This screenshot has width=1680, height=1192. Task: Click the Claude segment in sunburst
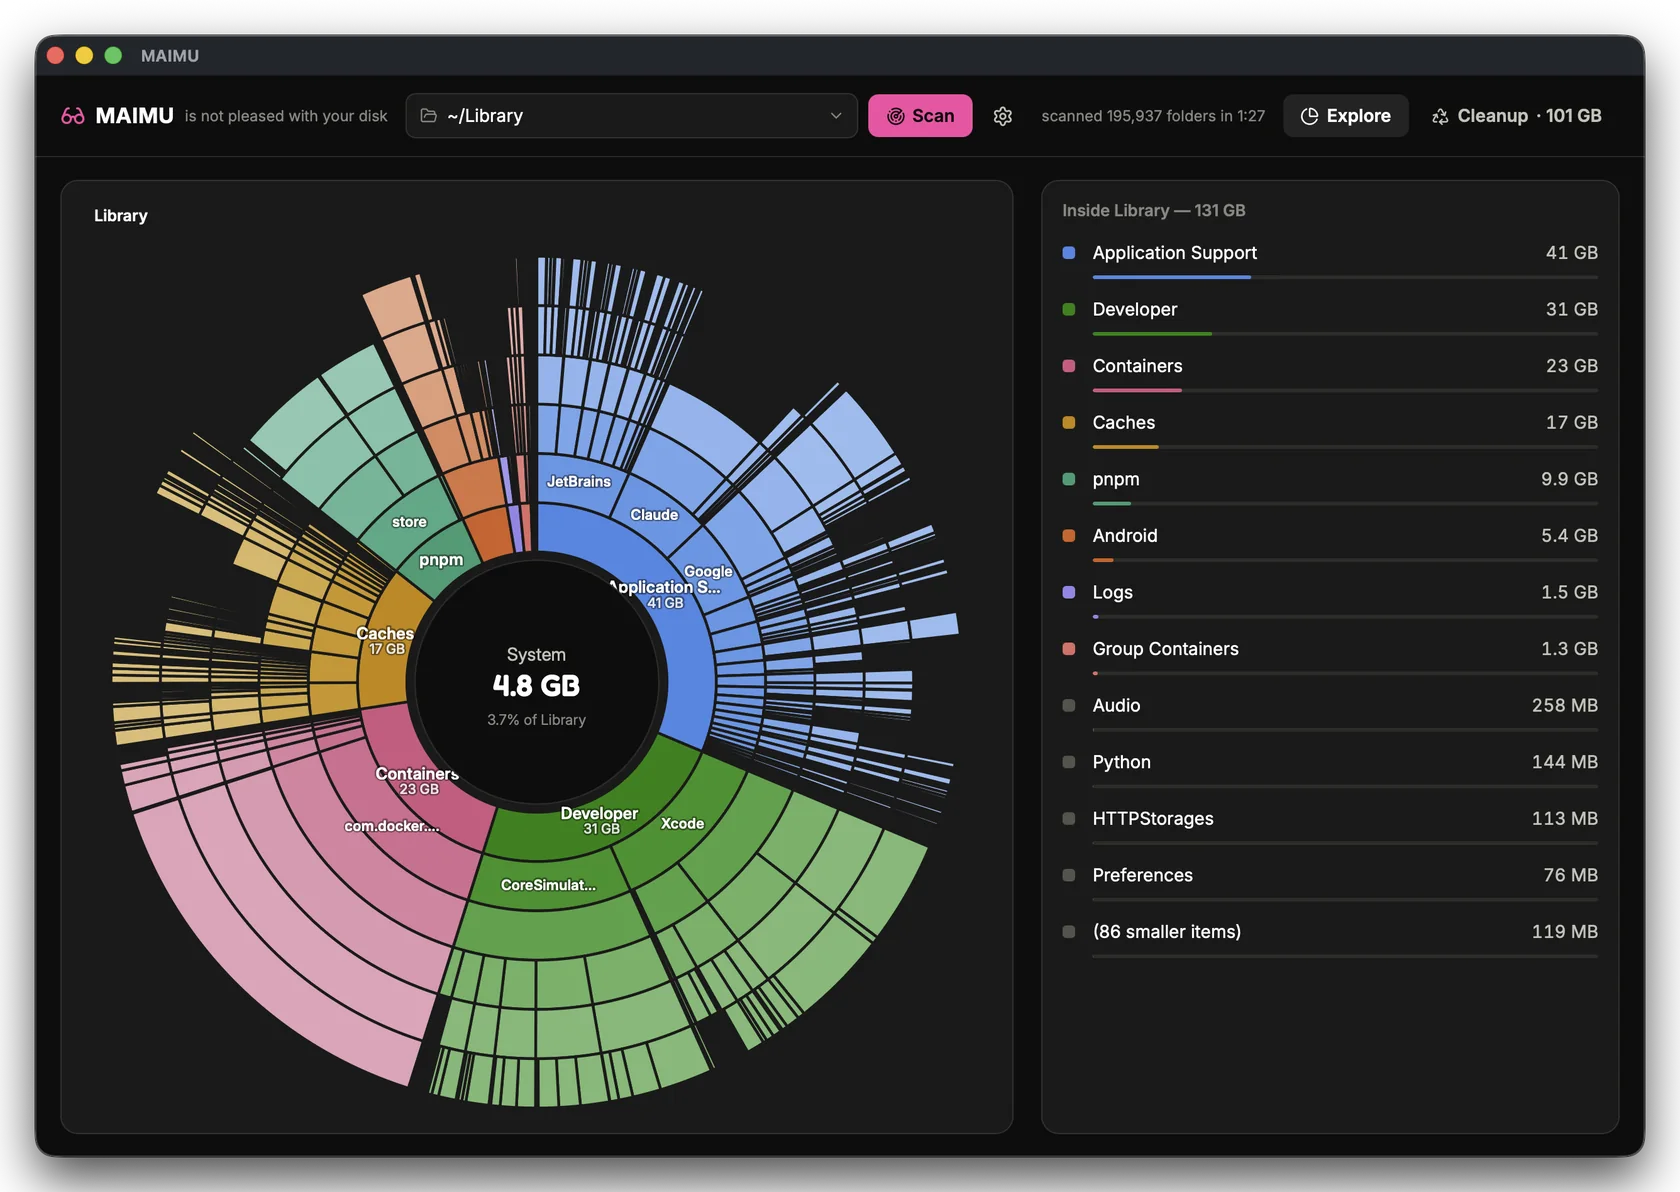click(654, 515)
